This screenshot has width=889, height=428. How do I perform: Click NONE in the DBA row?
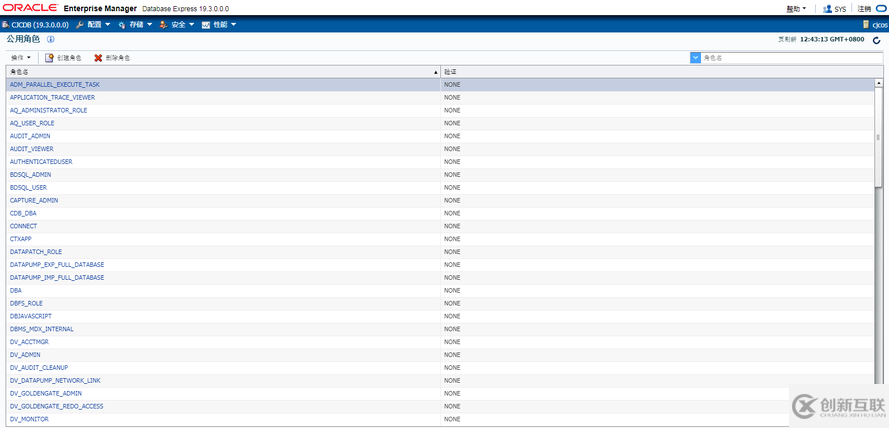(452, 291)
